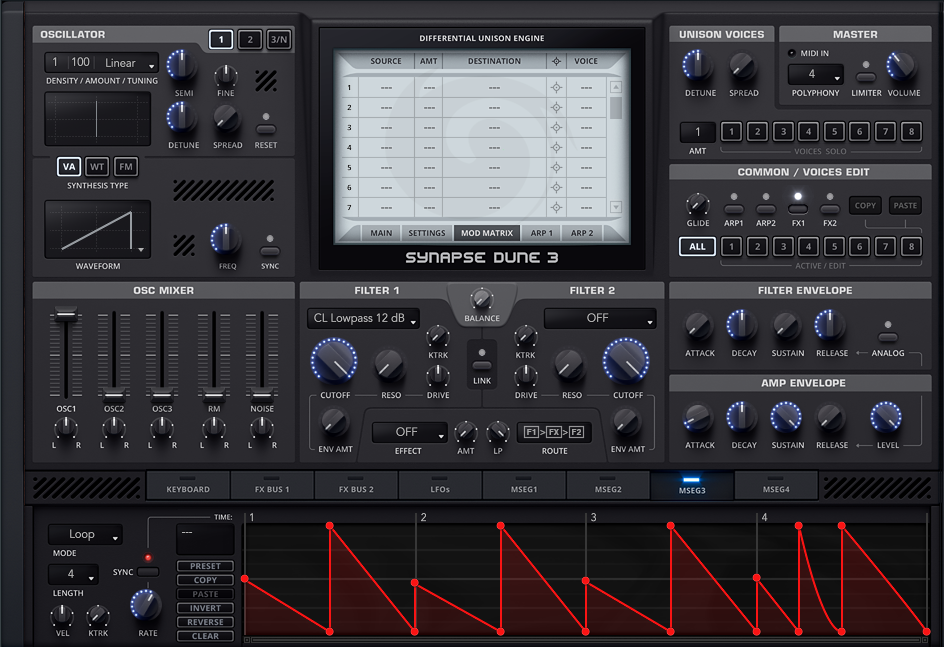Click the Amp Envelope LEVEL knob
The width and height of the screenshot is (944, 647).
click(886, 418)
